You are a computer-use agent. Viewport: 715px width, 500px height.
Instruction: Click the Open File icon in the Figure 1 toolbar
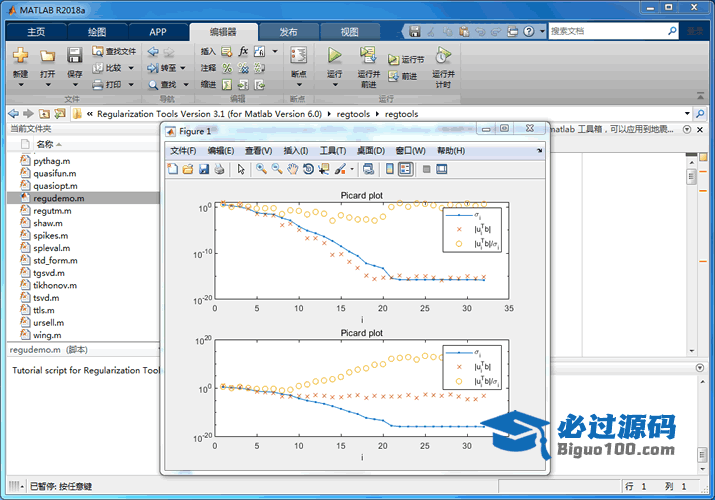pyautogui.click(x=188, y=169)
